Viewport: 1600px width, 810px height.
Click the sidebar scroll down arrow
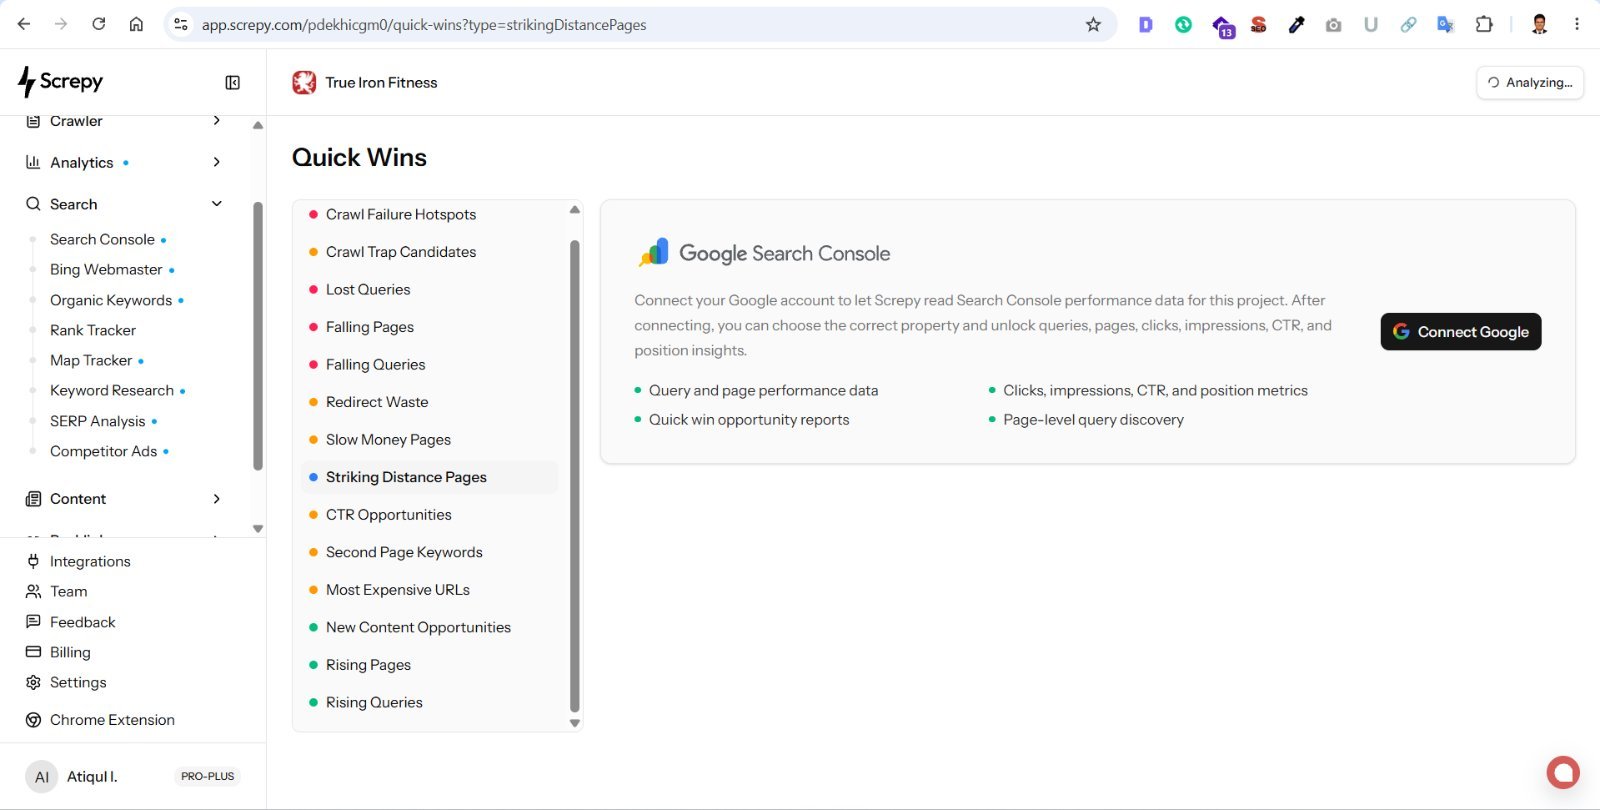(258, 529)
